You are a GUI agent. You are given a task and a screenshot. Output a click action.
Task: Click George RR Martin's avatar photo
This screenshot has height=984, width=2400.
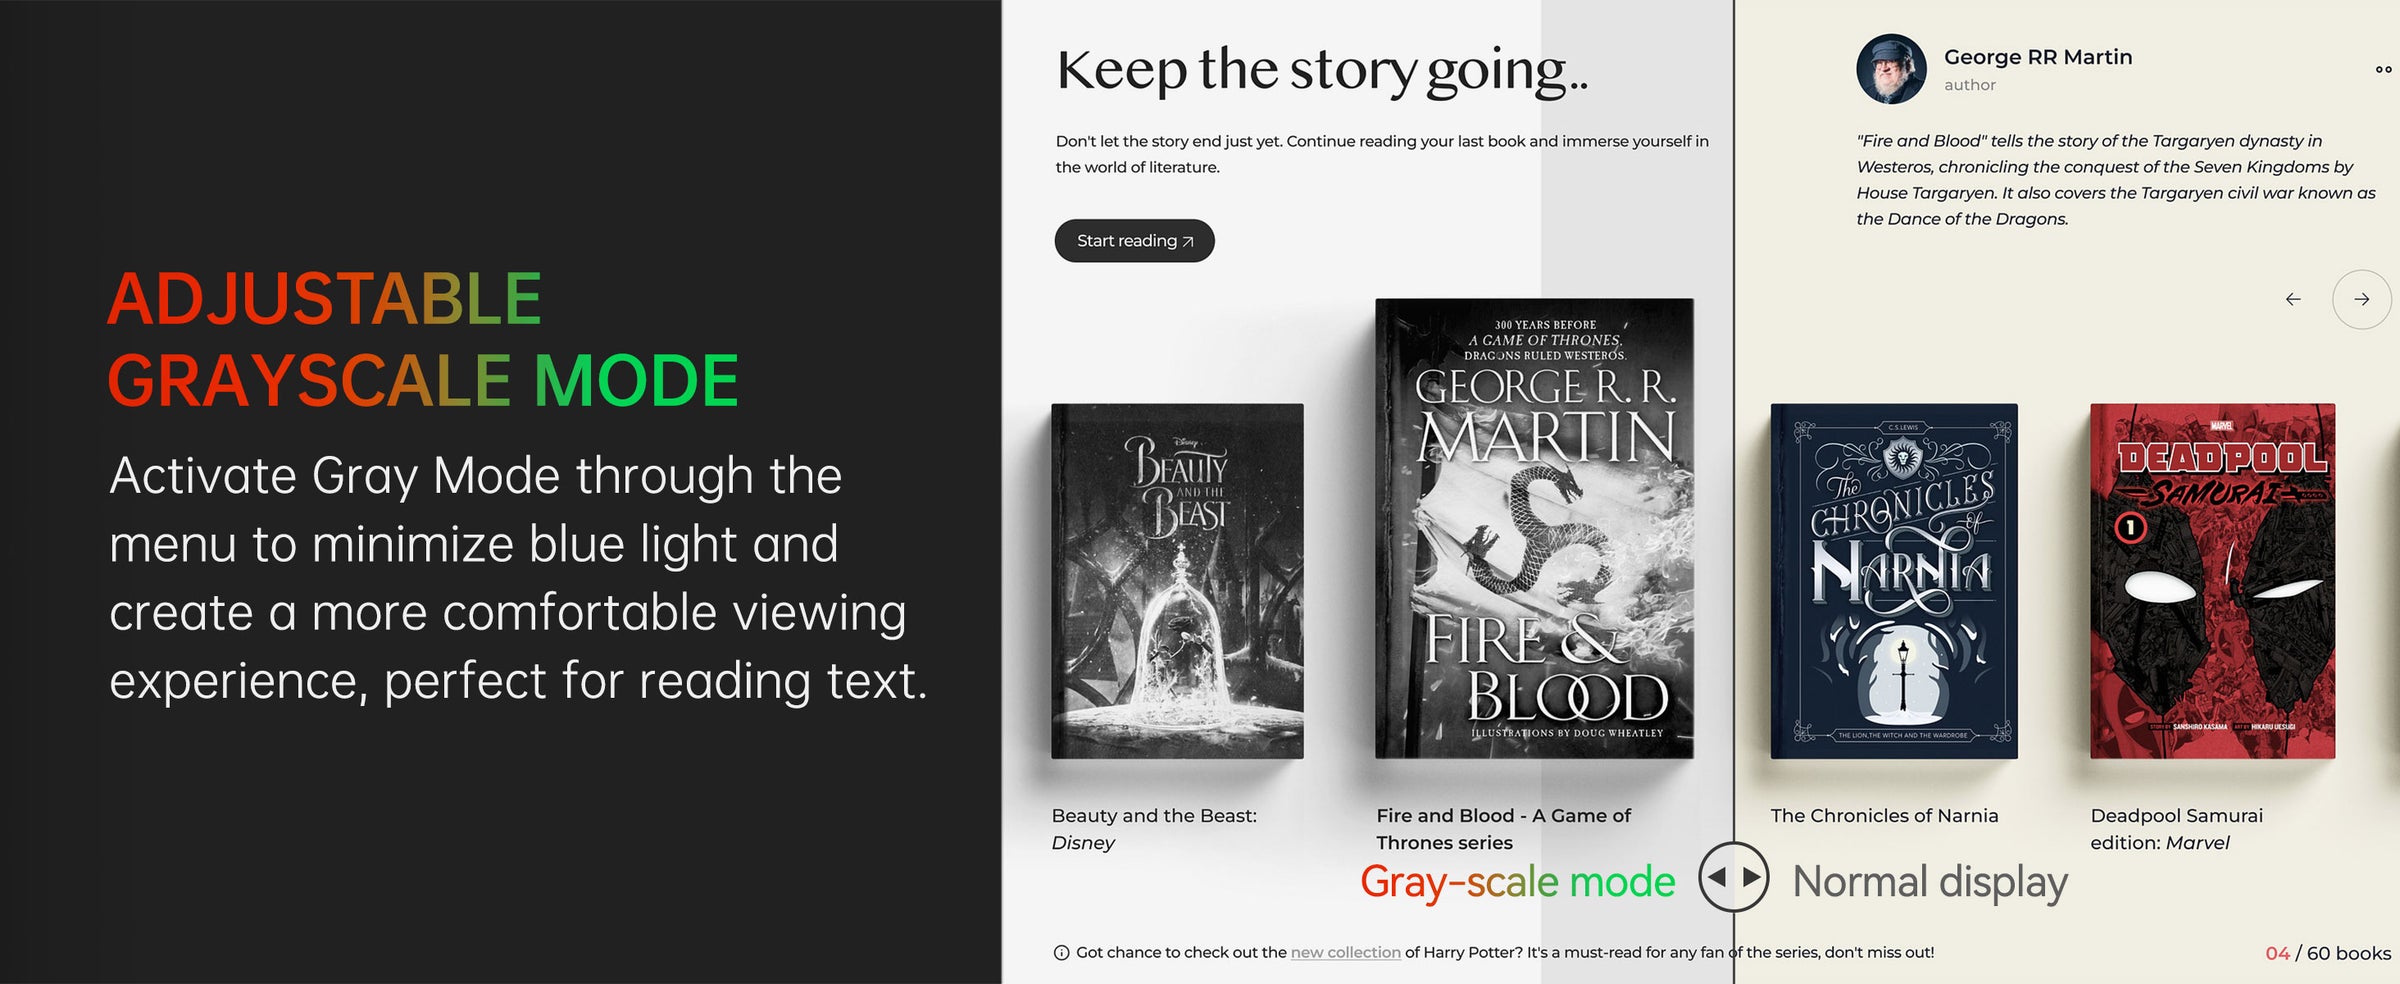[x=1891, y=69]
